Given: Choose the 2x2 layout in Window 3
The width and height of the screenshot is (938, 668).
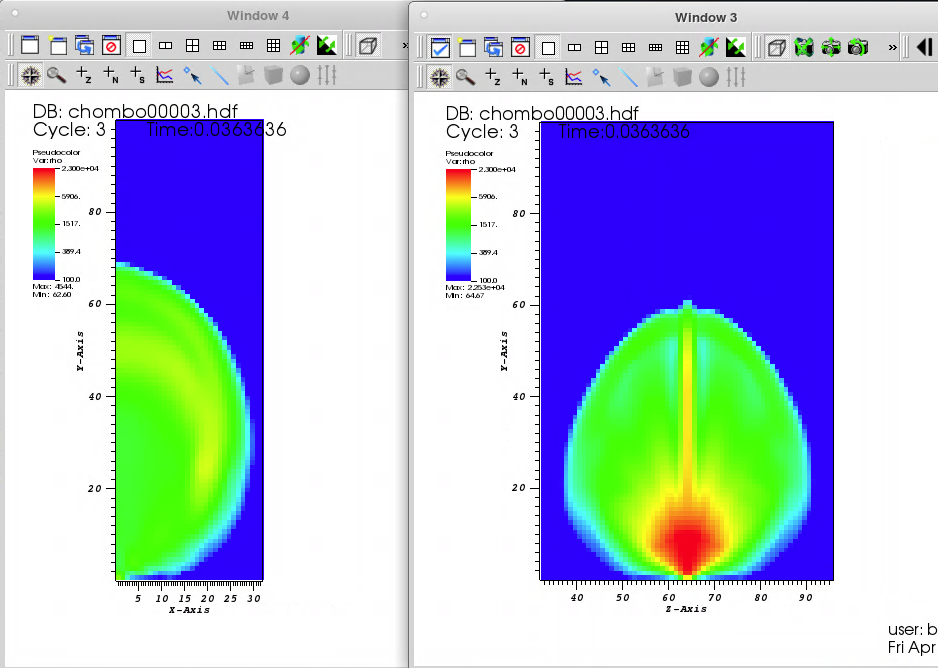Looking at the screenshot, I should 601,47.
